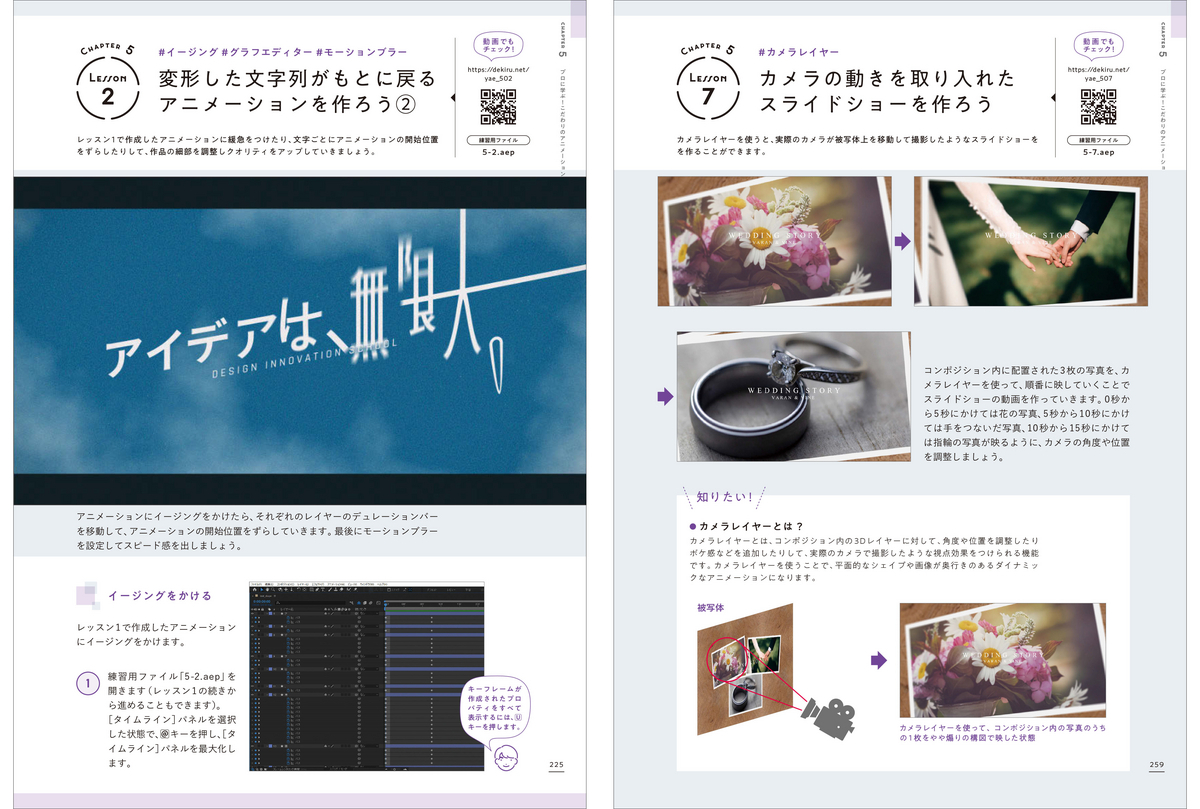Click the Home icon at the toolbar's left edge
This screenshot has height=809, width=1200.
[254, 589]
